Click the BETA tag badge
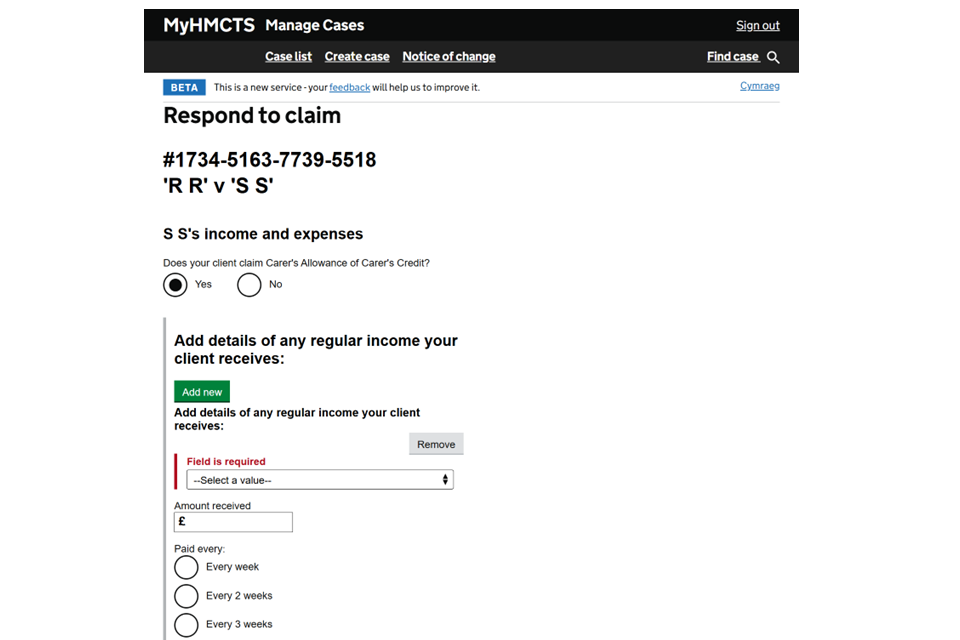The image size is (960, 640). pos(184,87)
